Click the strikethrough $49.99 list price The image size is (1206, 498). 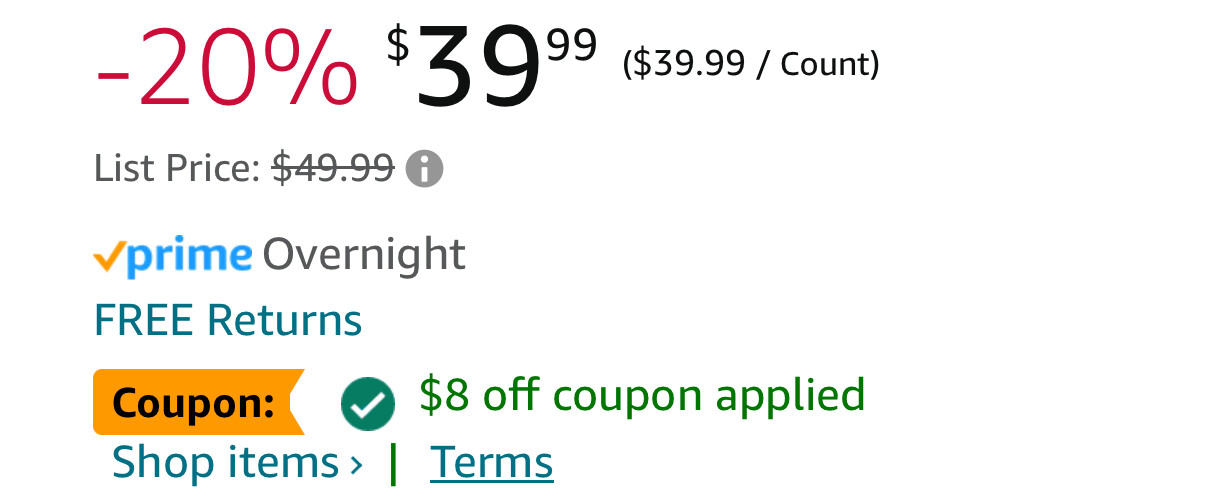333,169
